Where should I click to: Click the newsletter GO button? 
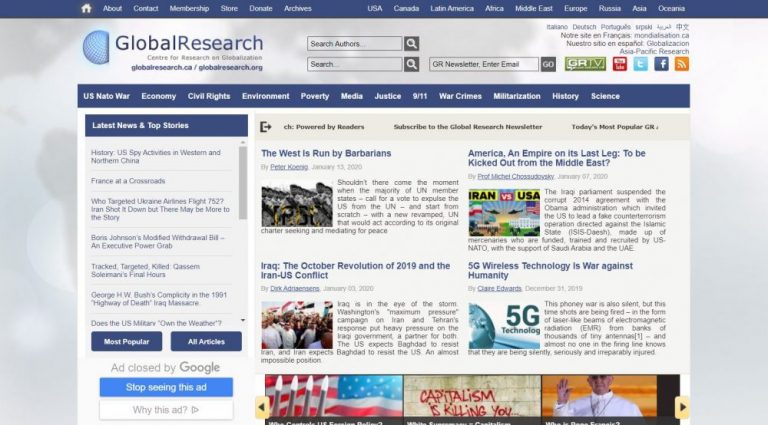[x=548, y=64]
